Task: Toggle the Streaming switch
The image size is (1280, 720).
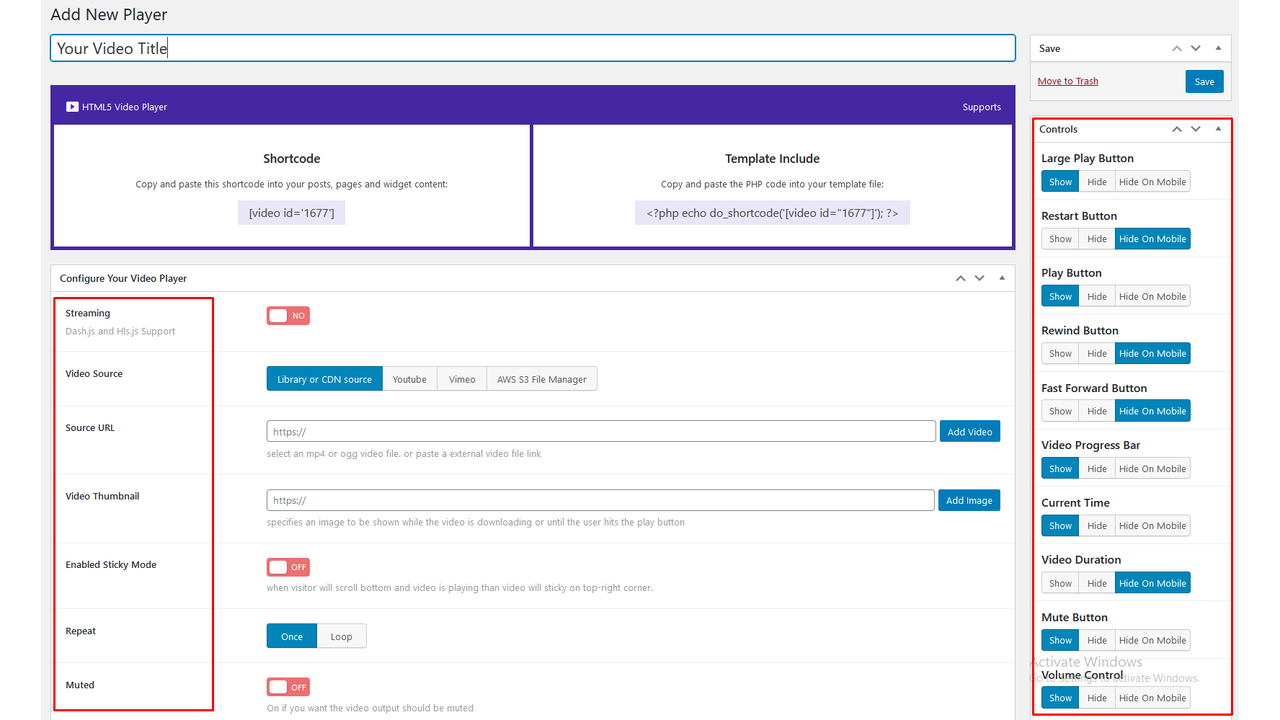Action: (x=288, y=316)
